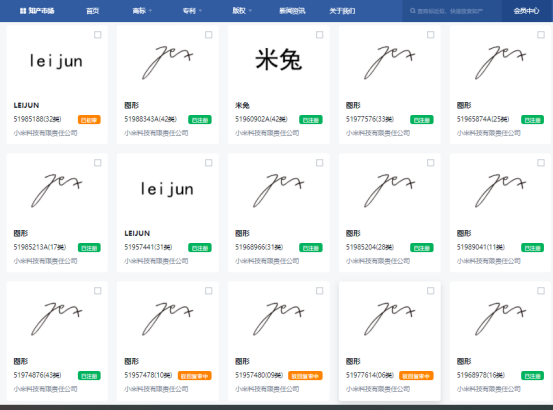The image size is (553, 410).
Task: Click the number 51957480(09类)
Action: click(259, 375)
